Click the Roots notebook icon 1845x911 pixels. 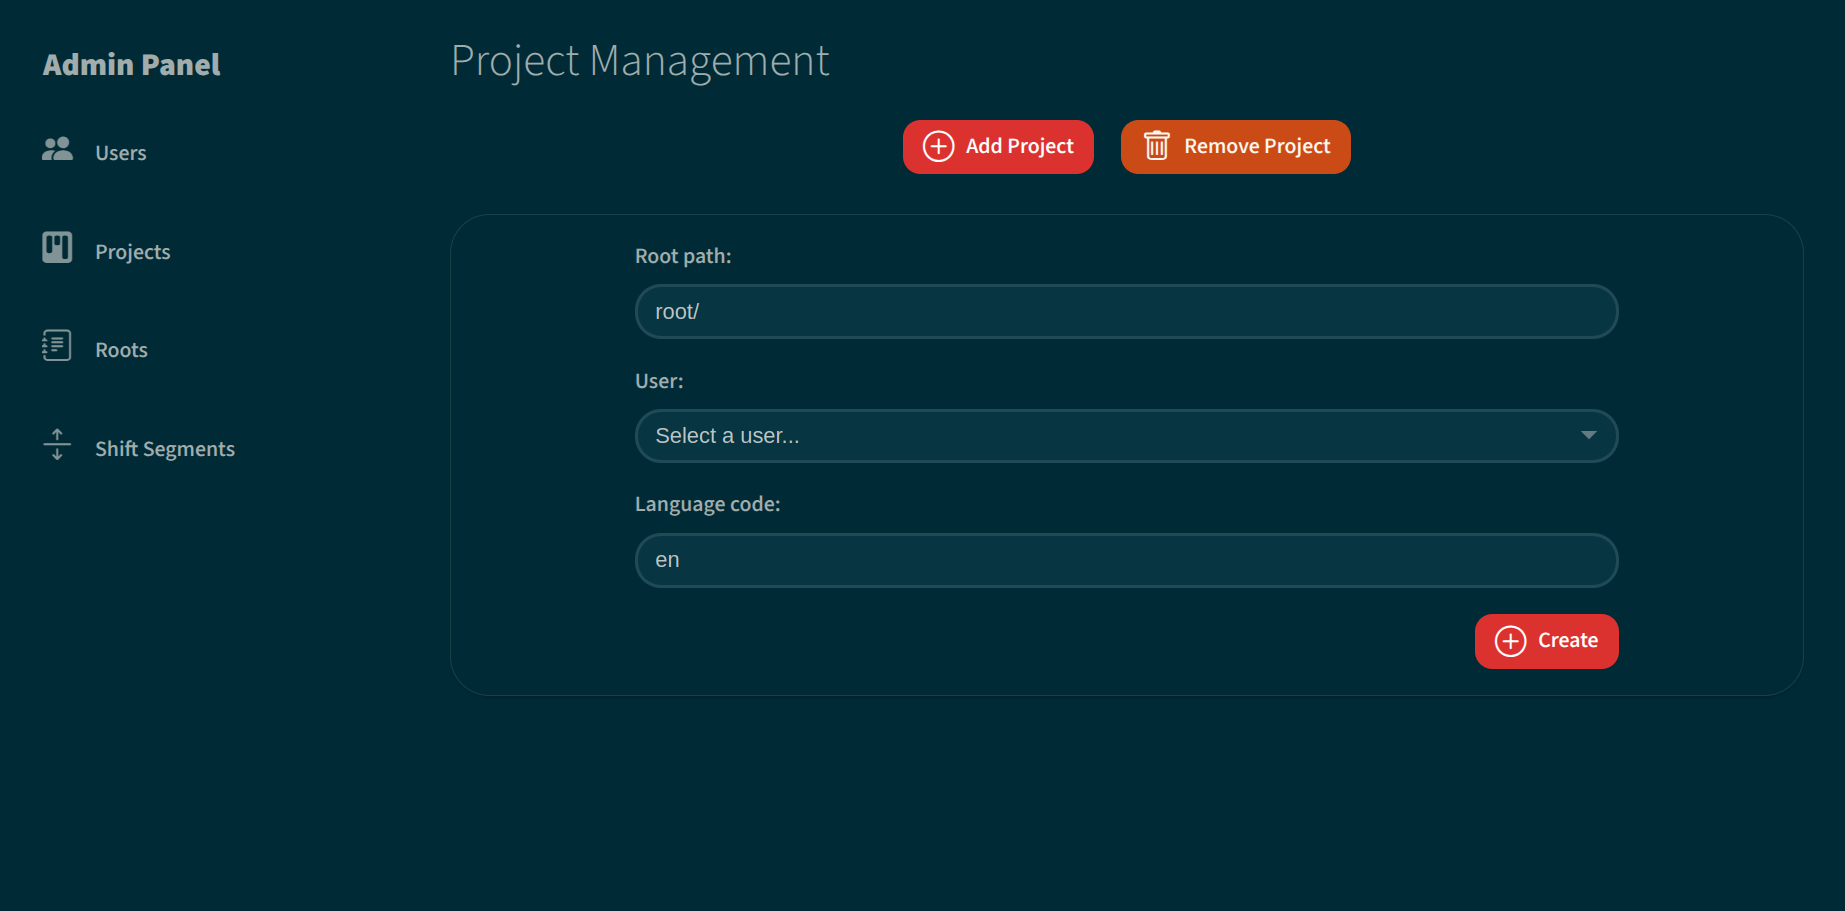pos(57,346)
